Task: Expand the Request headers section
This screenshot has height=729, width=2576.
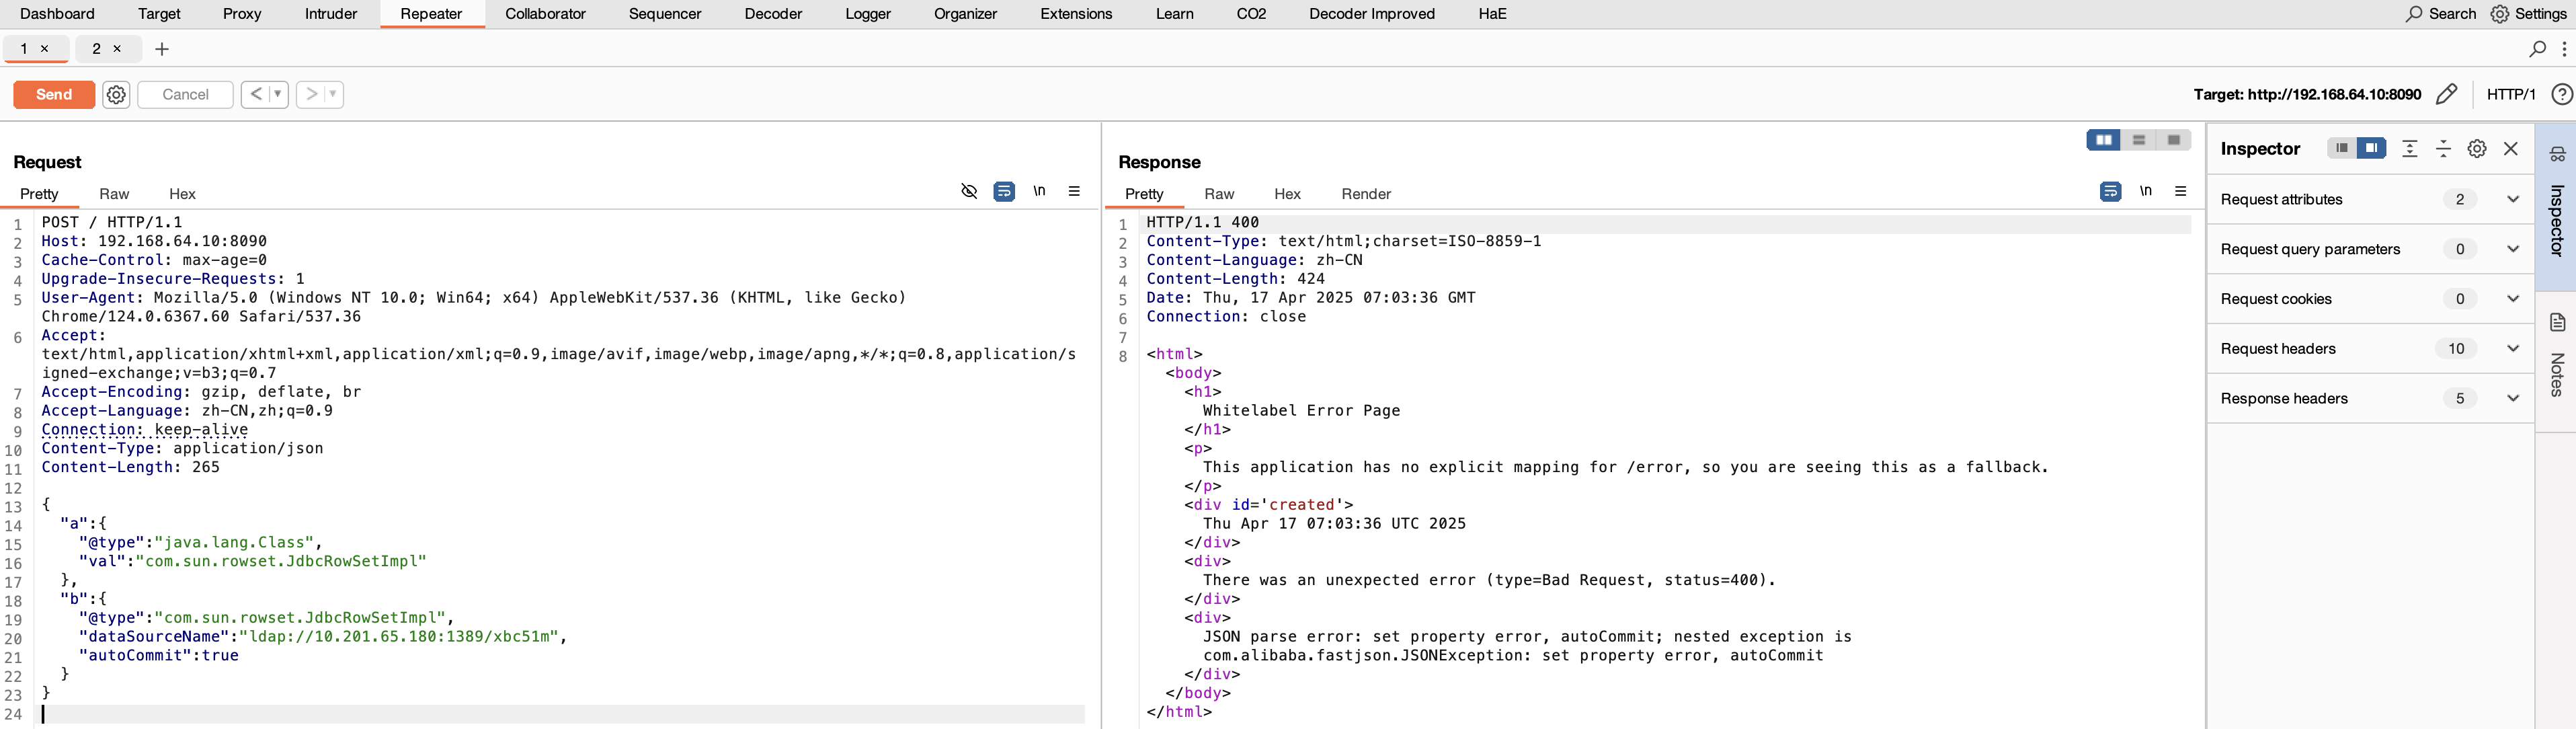Action: pyautogui.click(x=2512, y=348)
